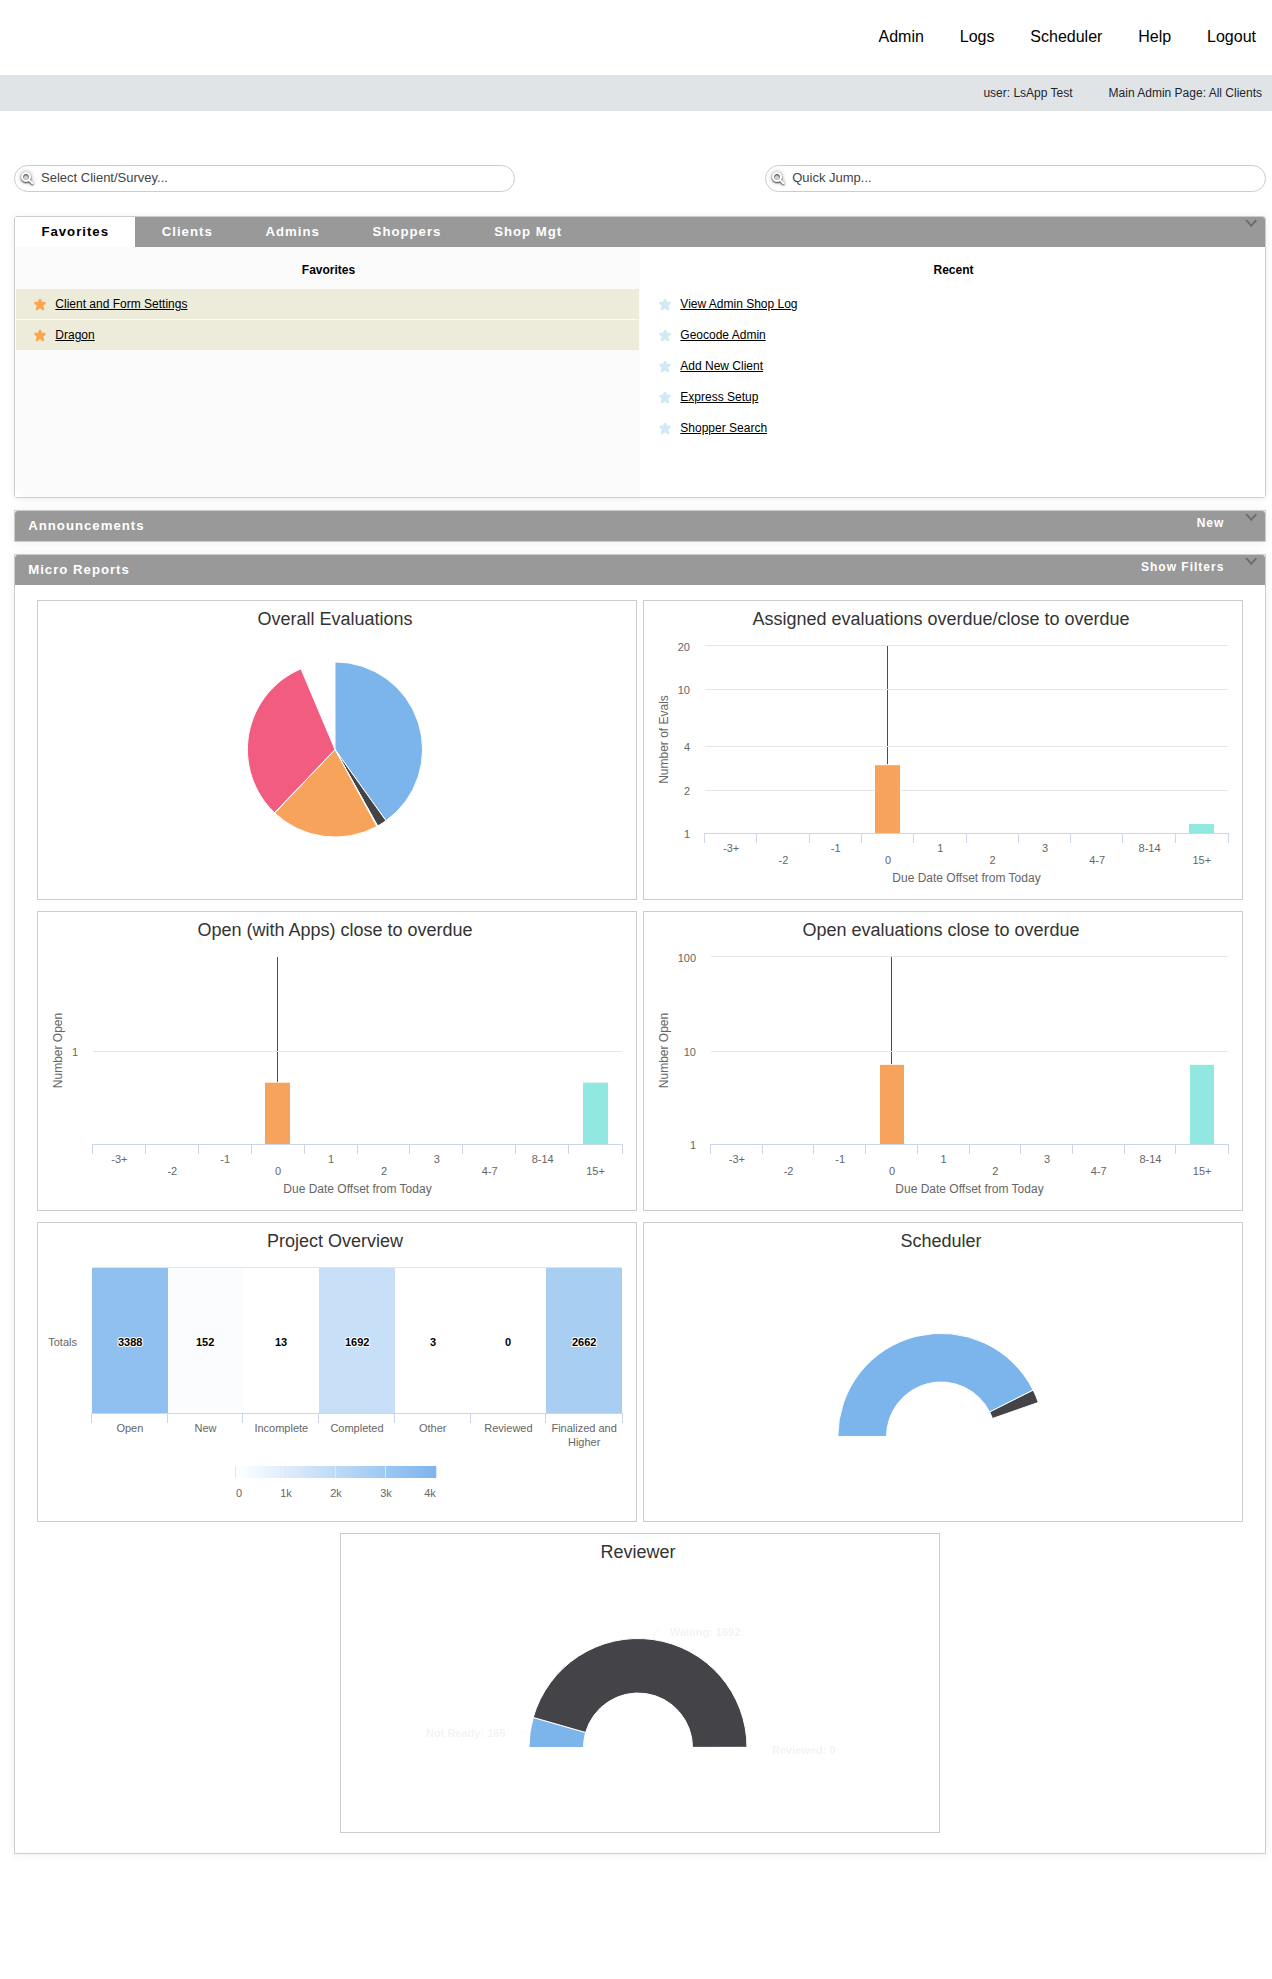Viewport: 1272px width, 1979px height.
Task: Unfavorite Client and Form Settings star
Action: click(x=40, y=305)
